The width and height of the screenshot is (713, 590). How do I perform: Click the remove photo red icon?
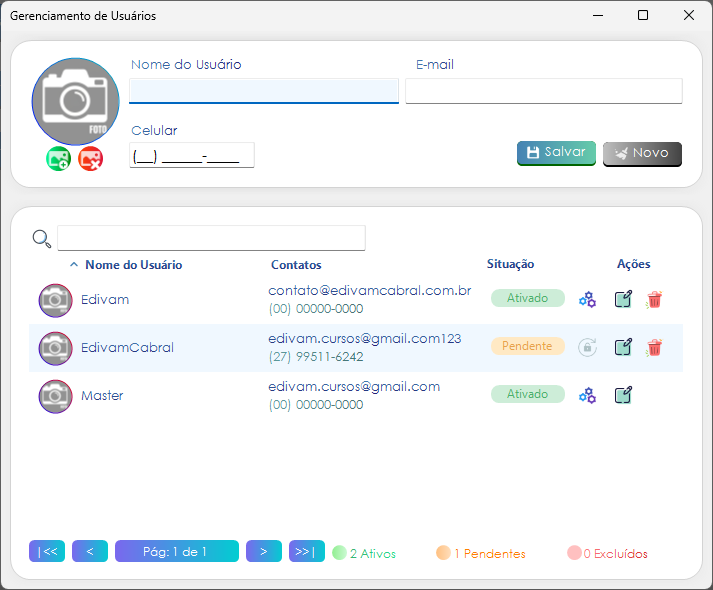click(90, 159)
